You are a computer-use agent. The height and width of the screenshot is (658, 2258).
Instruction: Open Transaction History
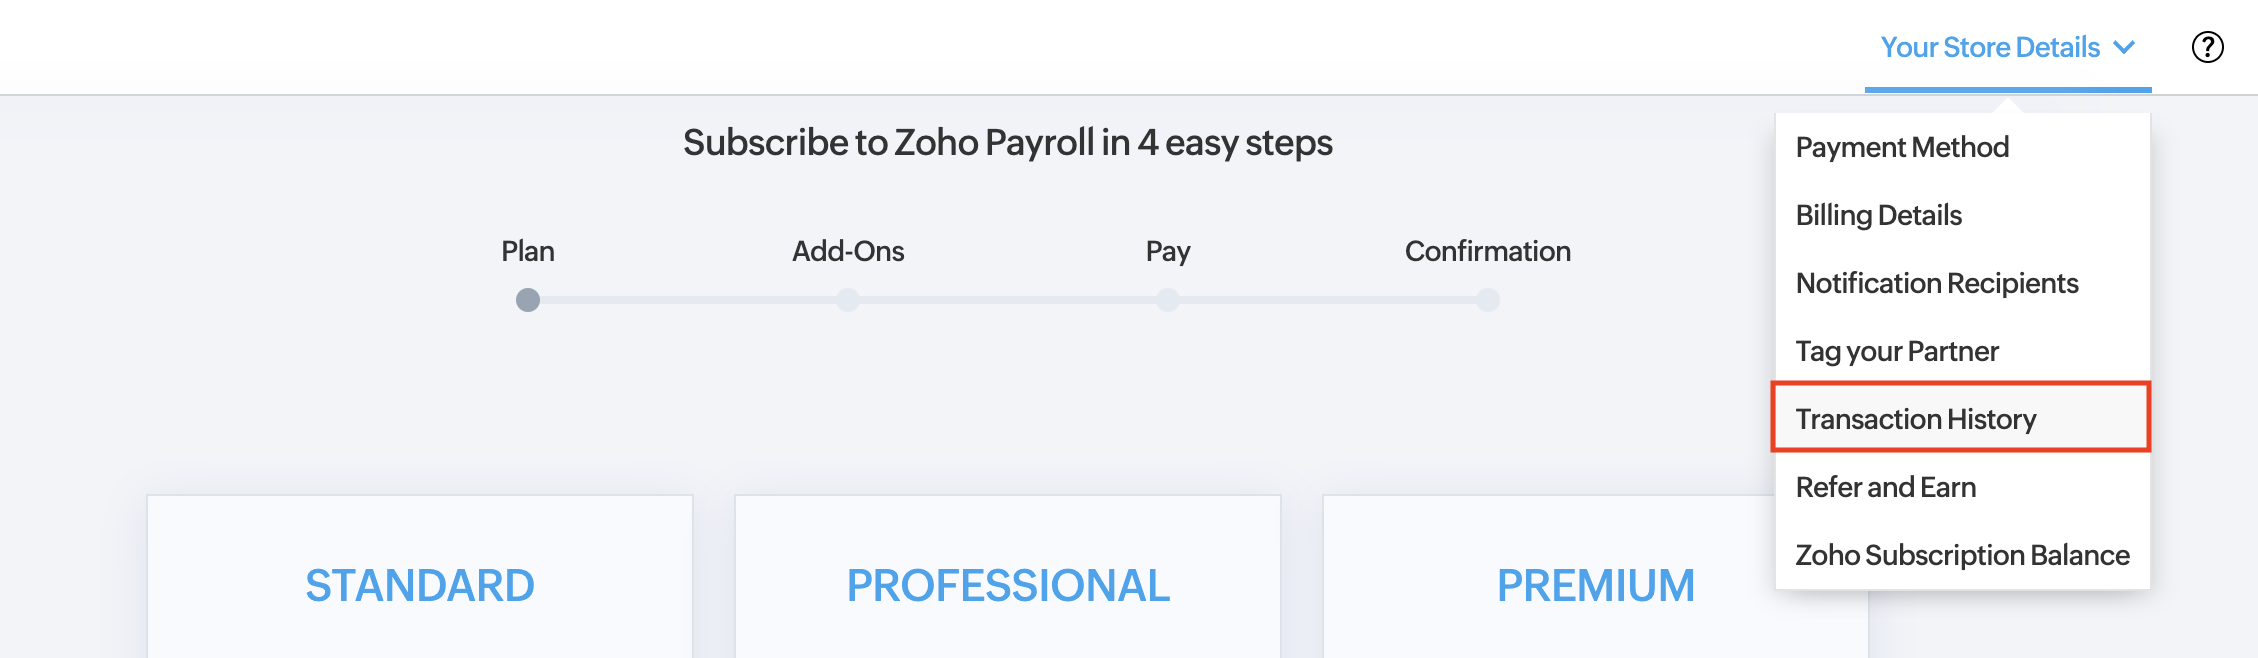(1915, 419)
